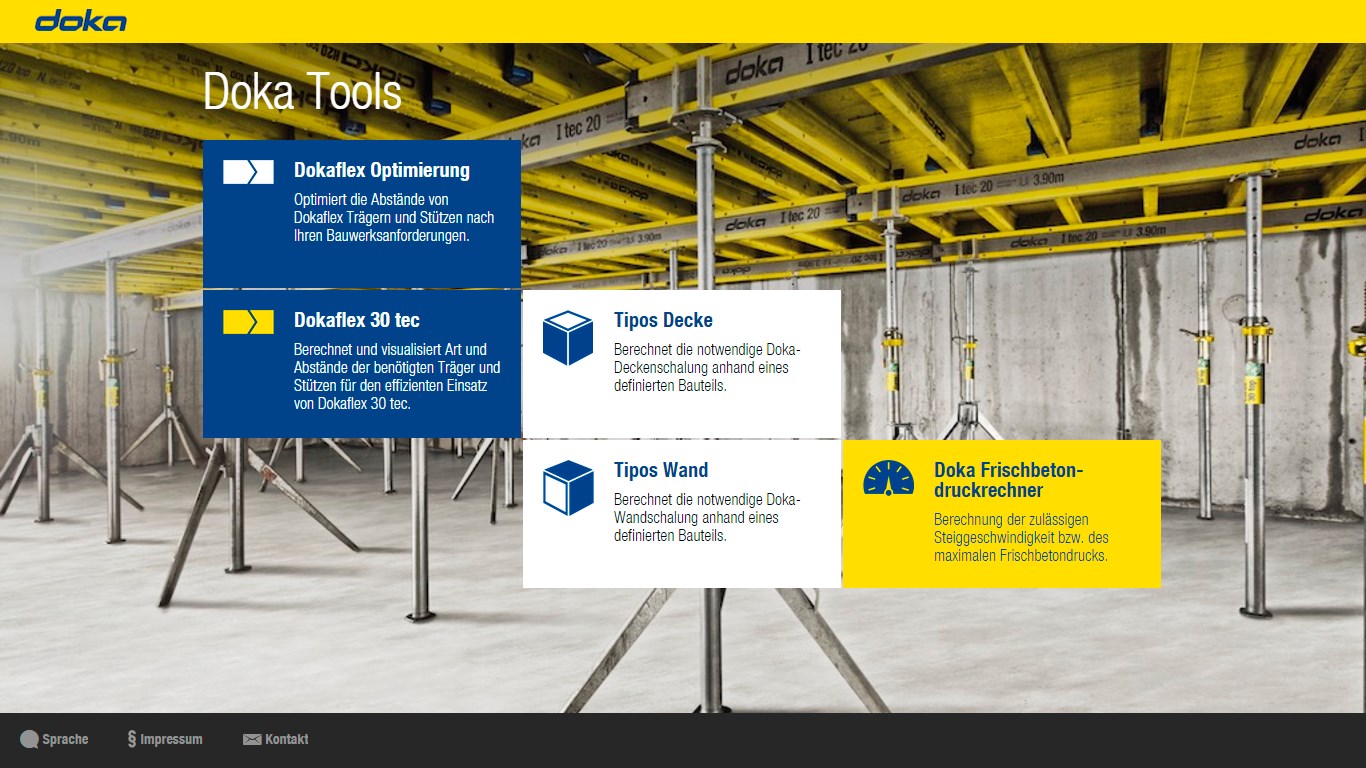Click the Dokaflex Optimierung arrow icon
This screenshot has height=768, width=1366.
click(248, 172)
